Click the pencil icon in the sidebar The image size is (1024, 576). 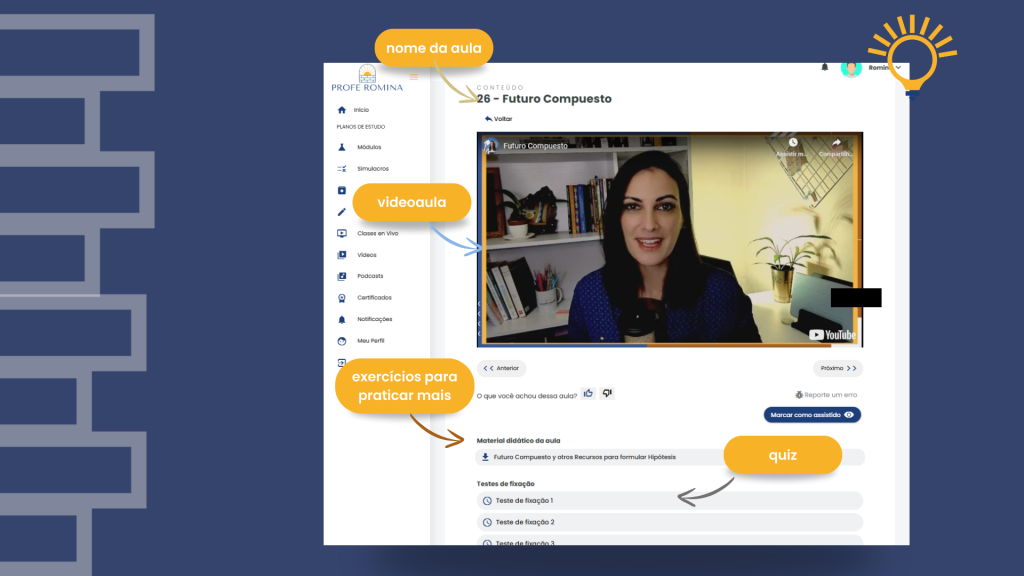point(342,212)
